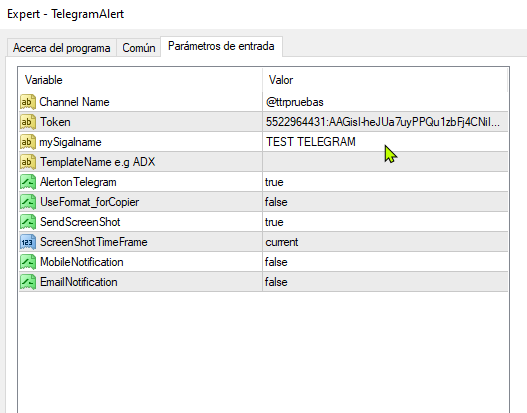
Task: Click the boolean icon beside EmailNotification
Action: tap(28, 282)
